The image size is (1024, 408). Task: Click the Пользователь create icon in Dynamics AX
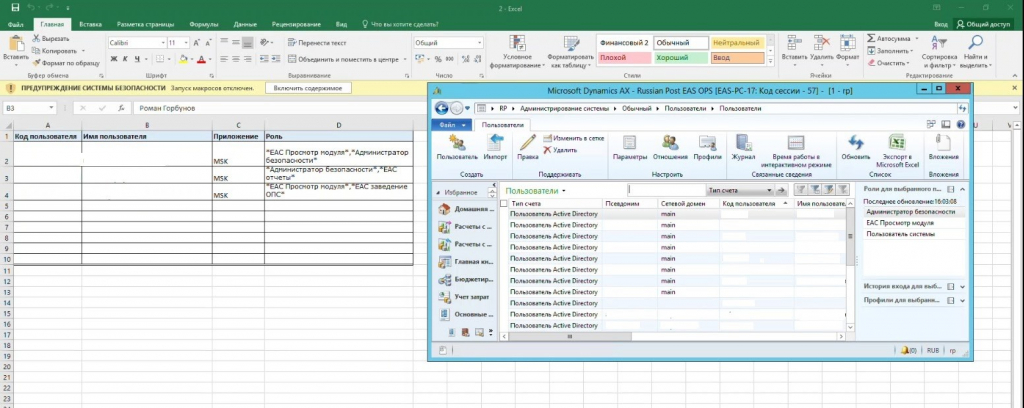pos(457,143)
